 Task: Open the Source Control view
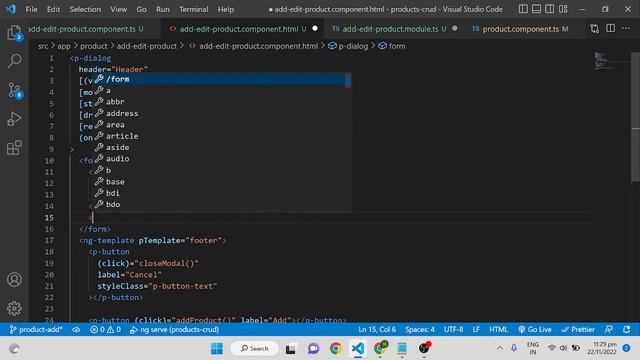click(x=14, y=90)
